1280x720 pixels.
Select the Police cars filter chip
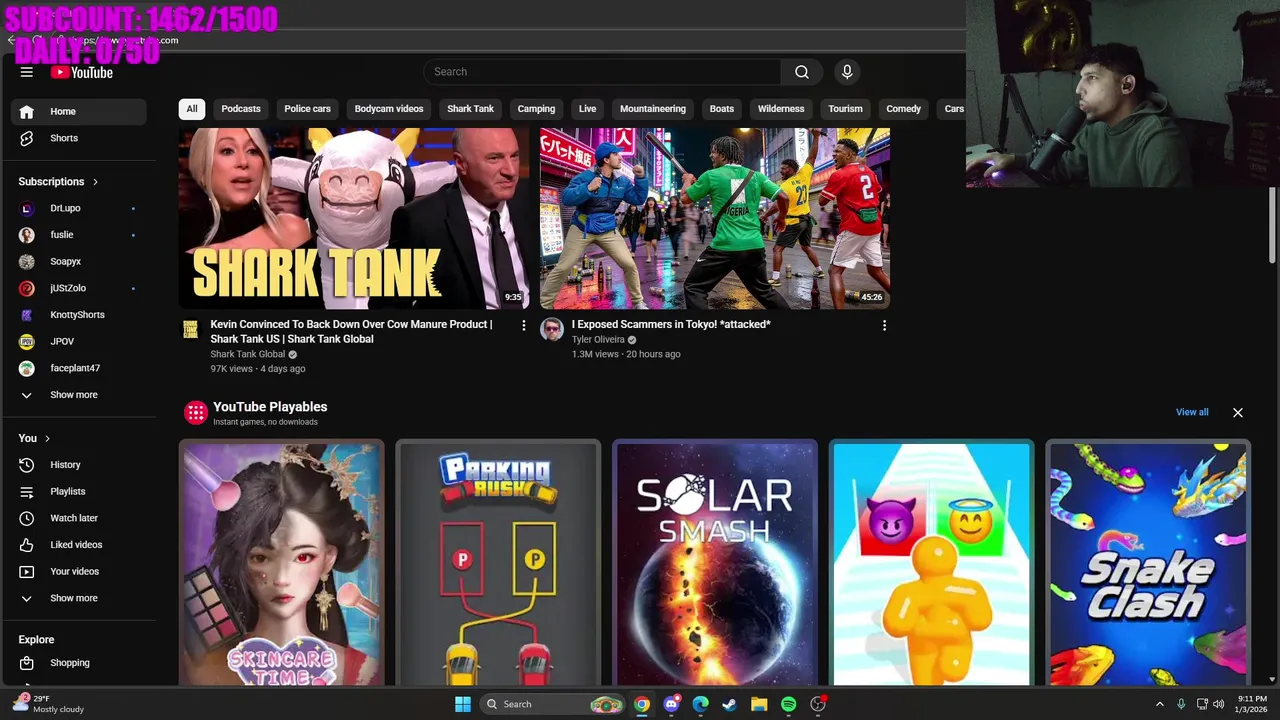point(307,109)
